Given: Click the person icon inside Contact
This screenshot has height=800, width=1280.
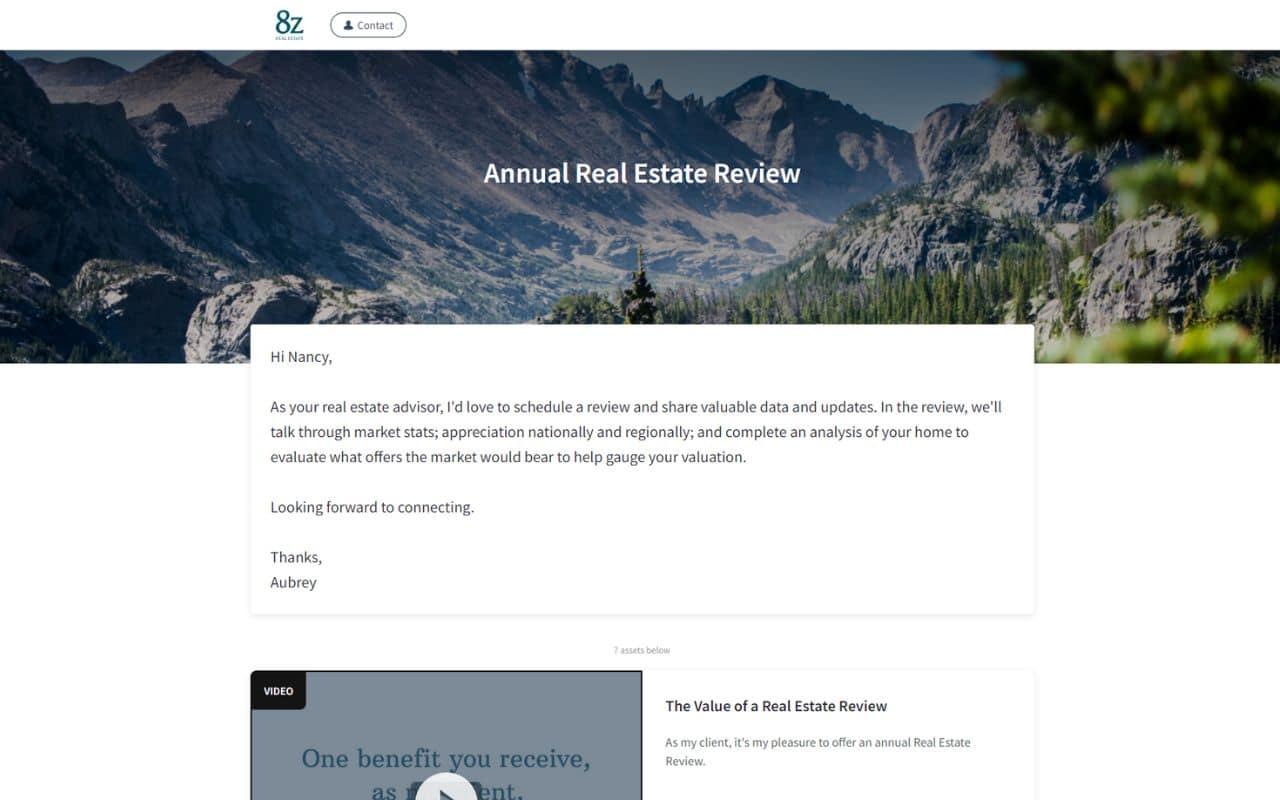Looking at the screenshot, I should (x=348, y=25).
